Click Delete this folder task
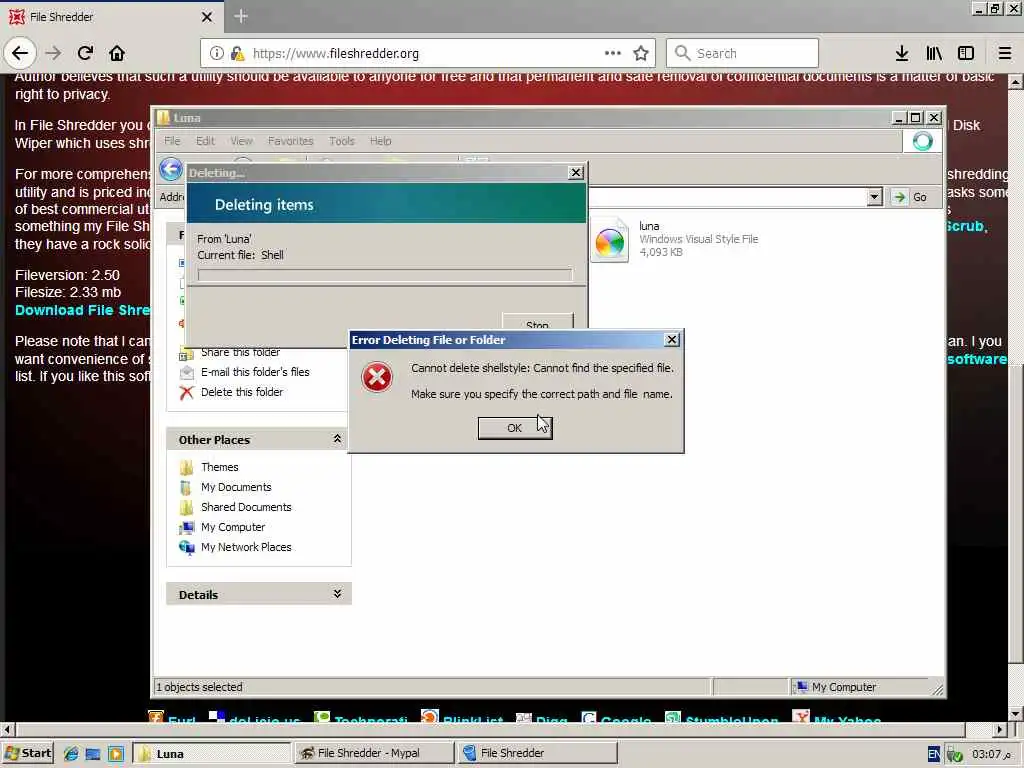The width and height of the screenshot is (1024, 768). tap(242, 392)
